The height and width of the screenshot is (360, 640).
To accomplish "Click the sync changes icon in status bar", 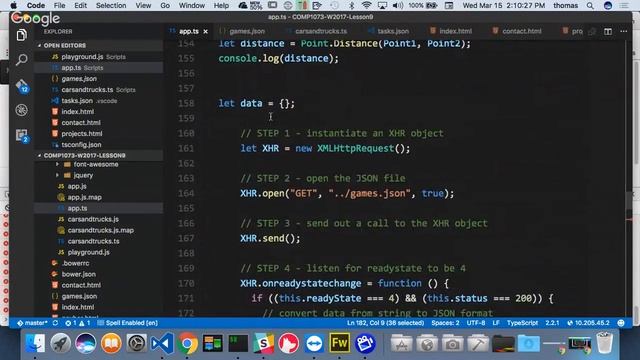I will point(55,323).
